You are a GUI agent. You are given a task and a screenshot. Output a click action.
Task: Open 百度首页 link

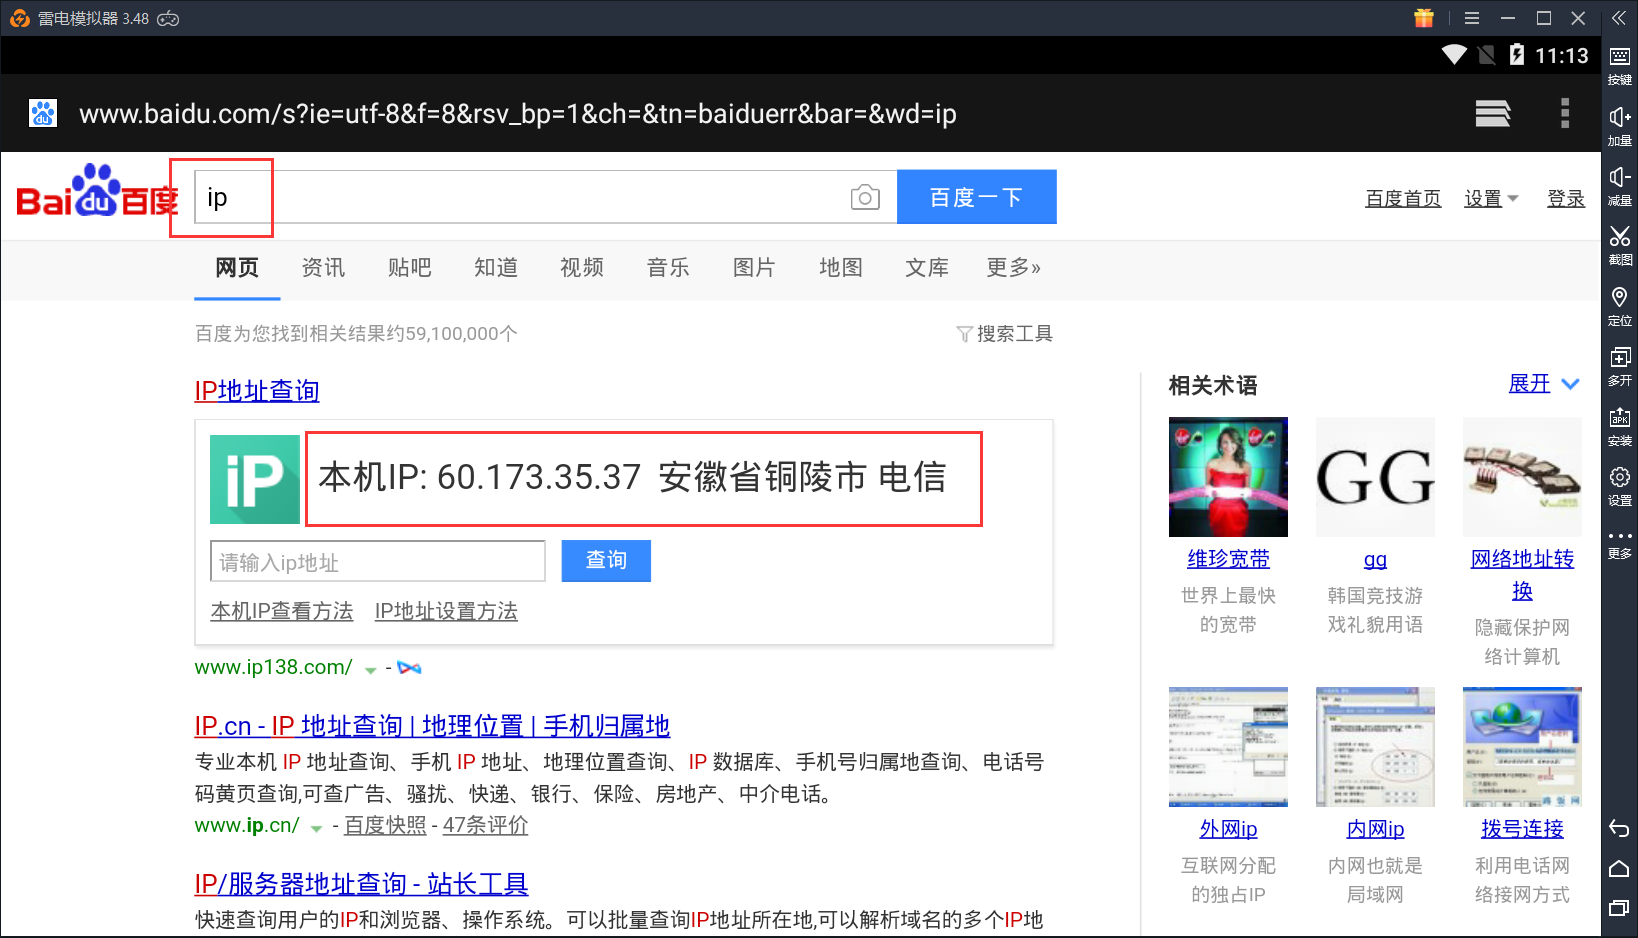click(x=1403, y=198)
